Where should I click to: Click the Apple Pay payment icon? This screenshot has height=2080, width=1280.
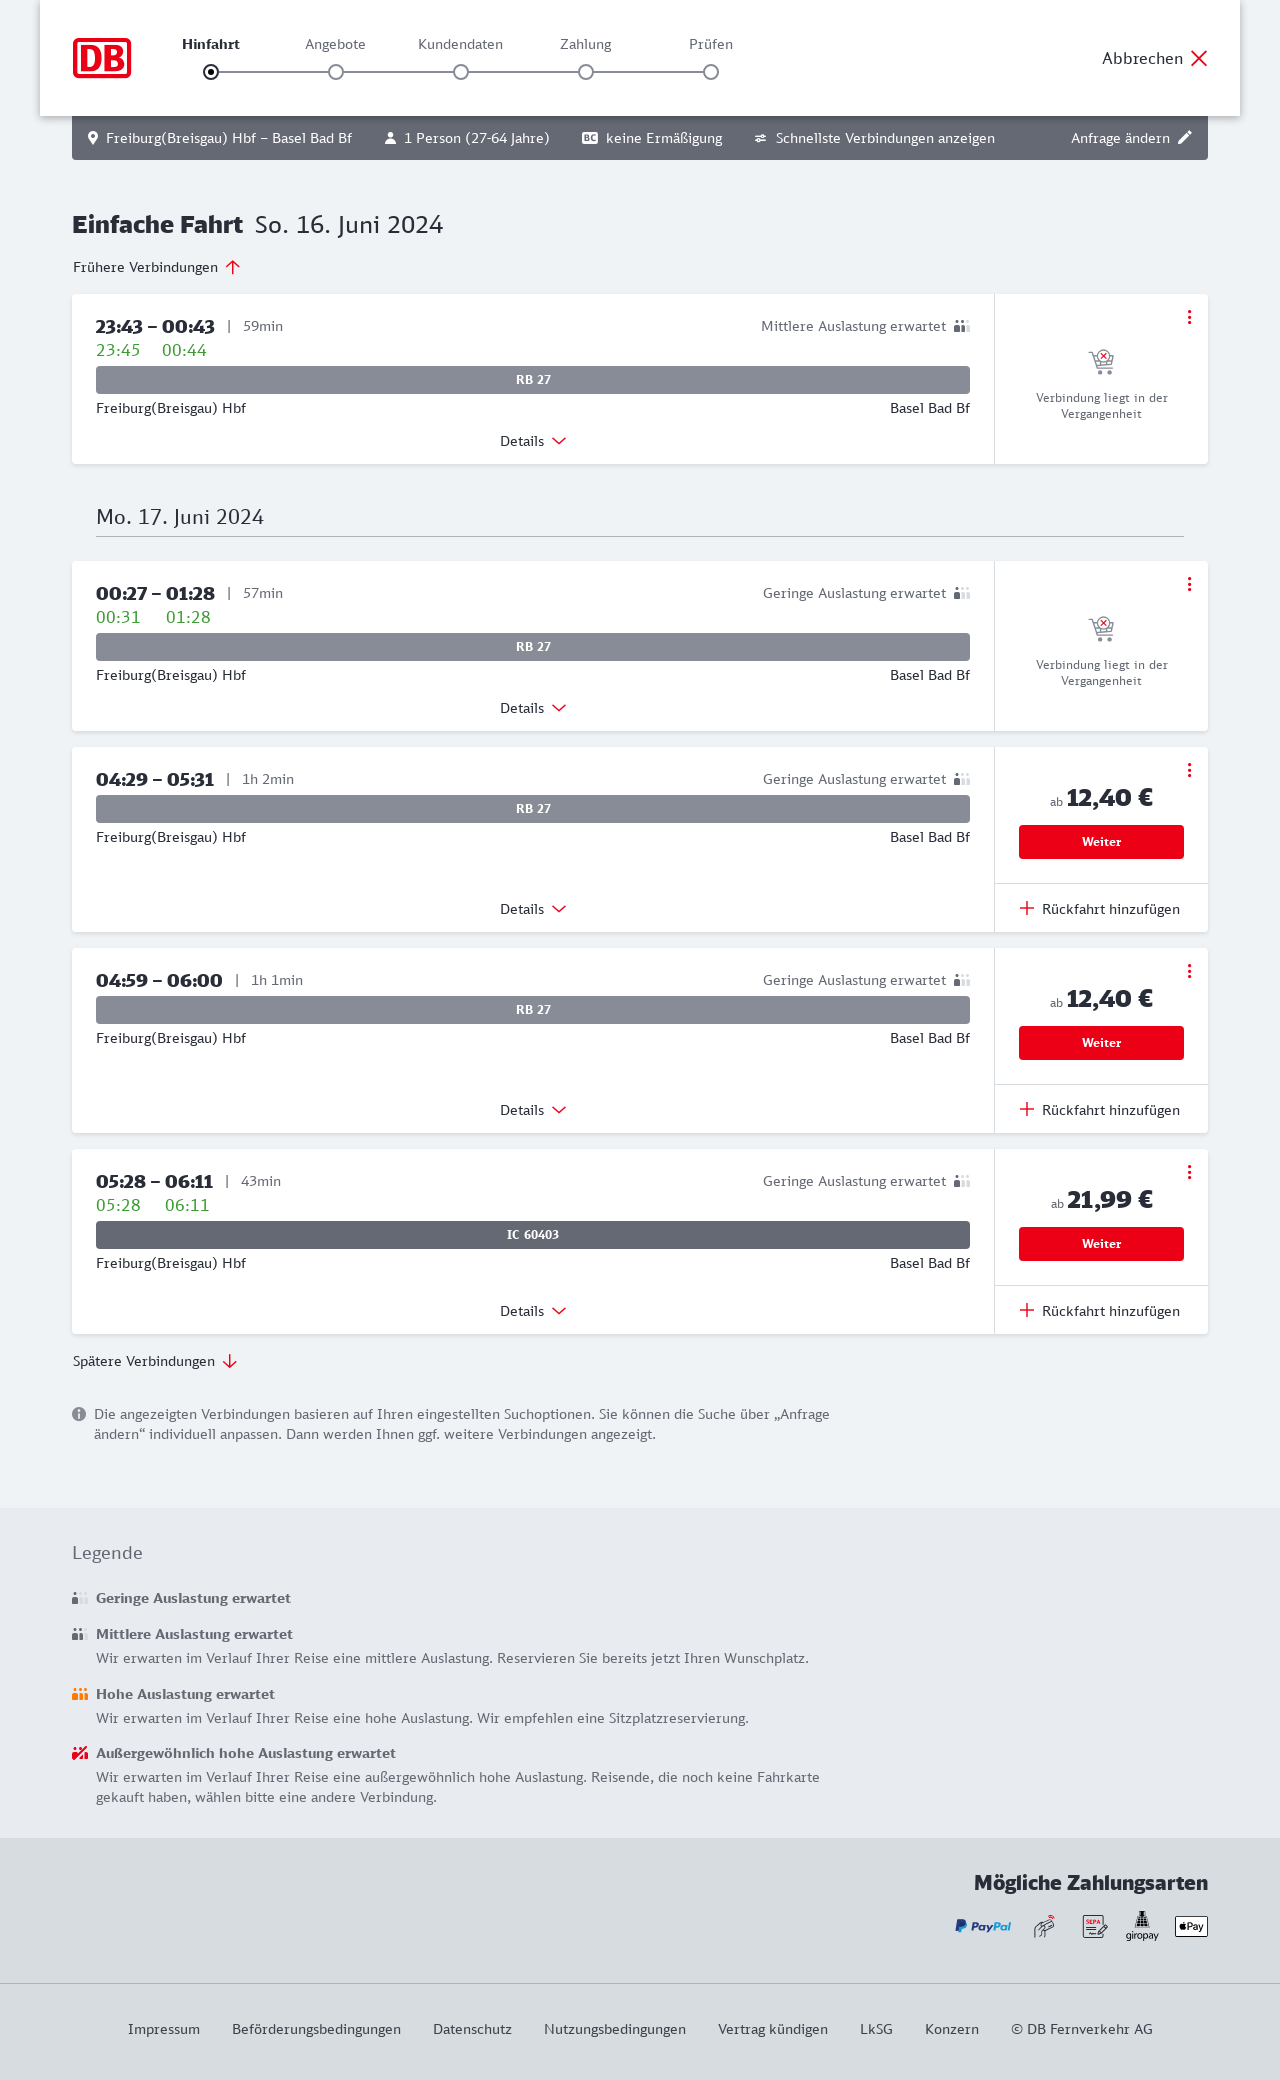coord(1191,1926)
